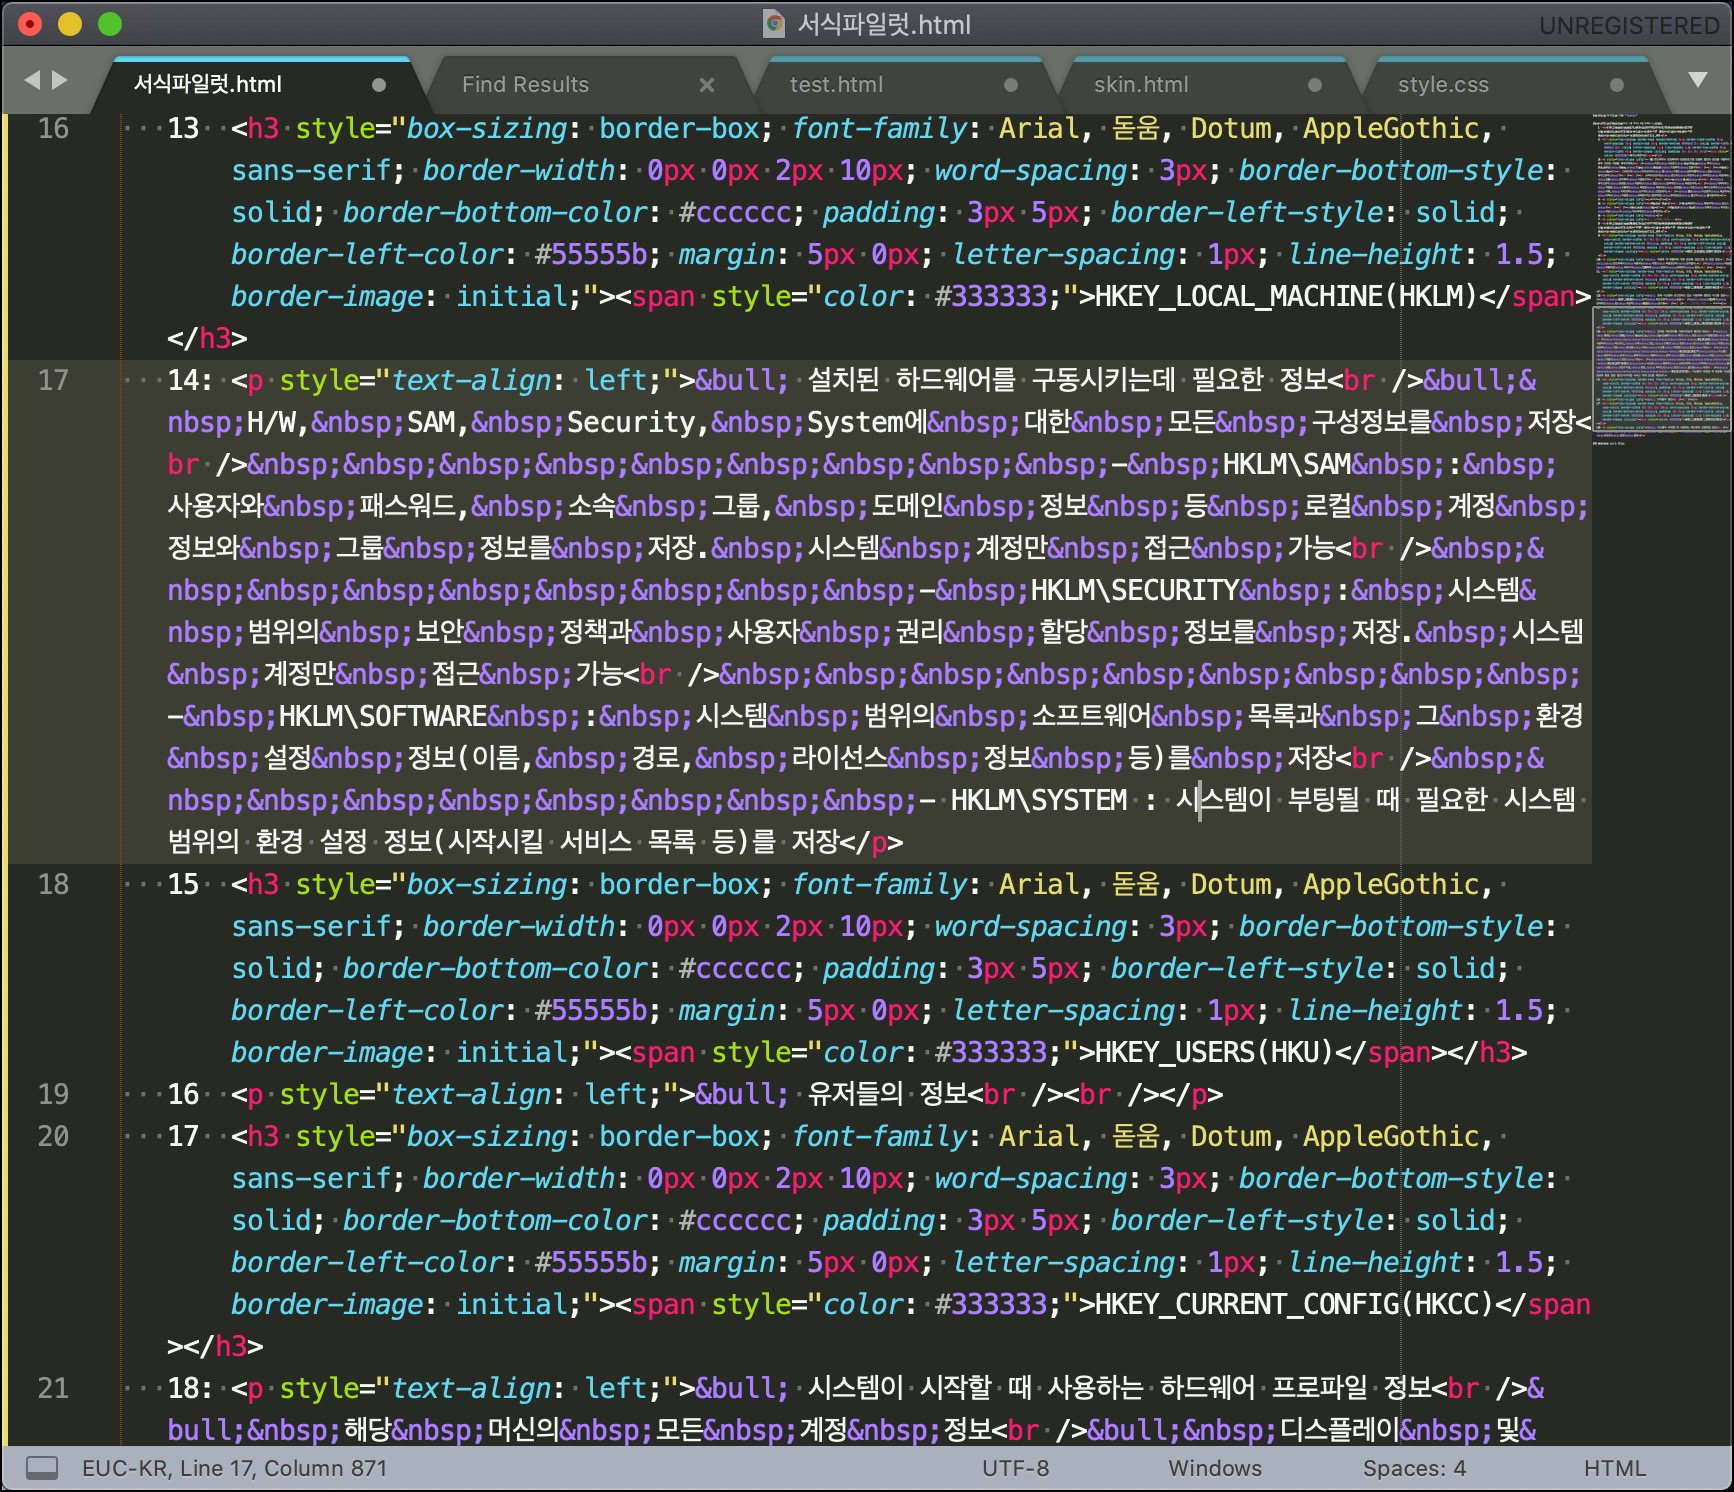Click unsaved dot on 서식파일럿.html tab
1734x1492 pixels.
click(x=379, y=85)
